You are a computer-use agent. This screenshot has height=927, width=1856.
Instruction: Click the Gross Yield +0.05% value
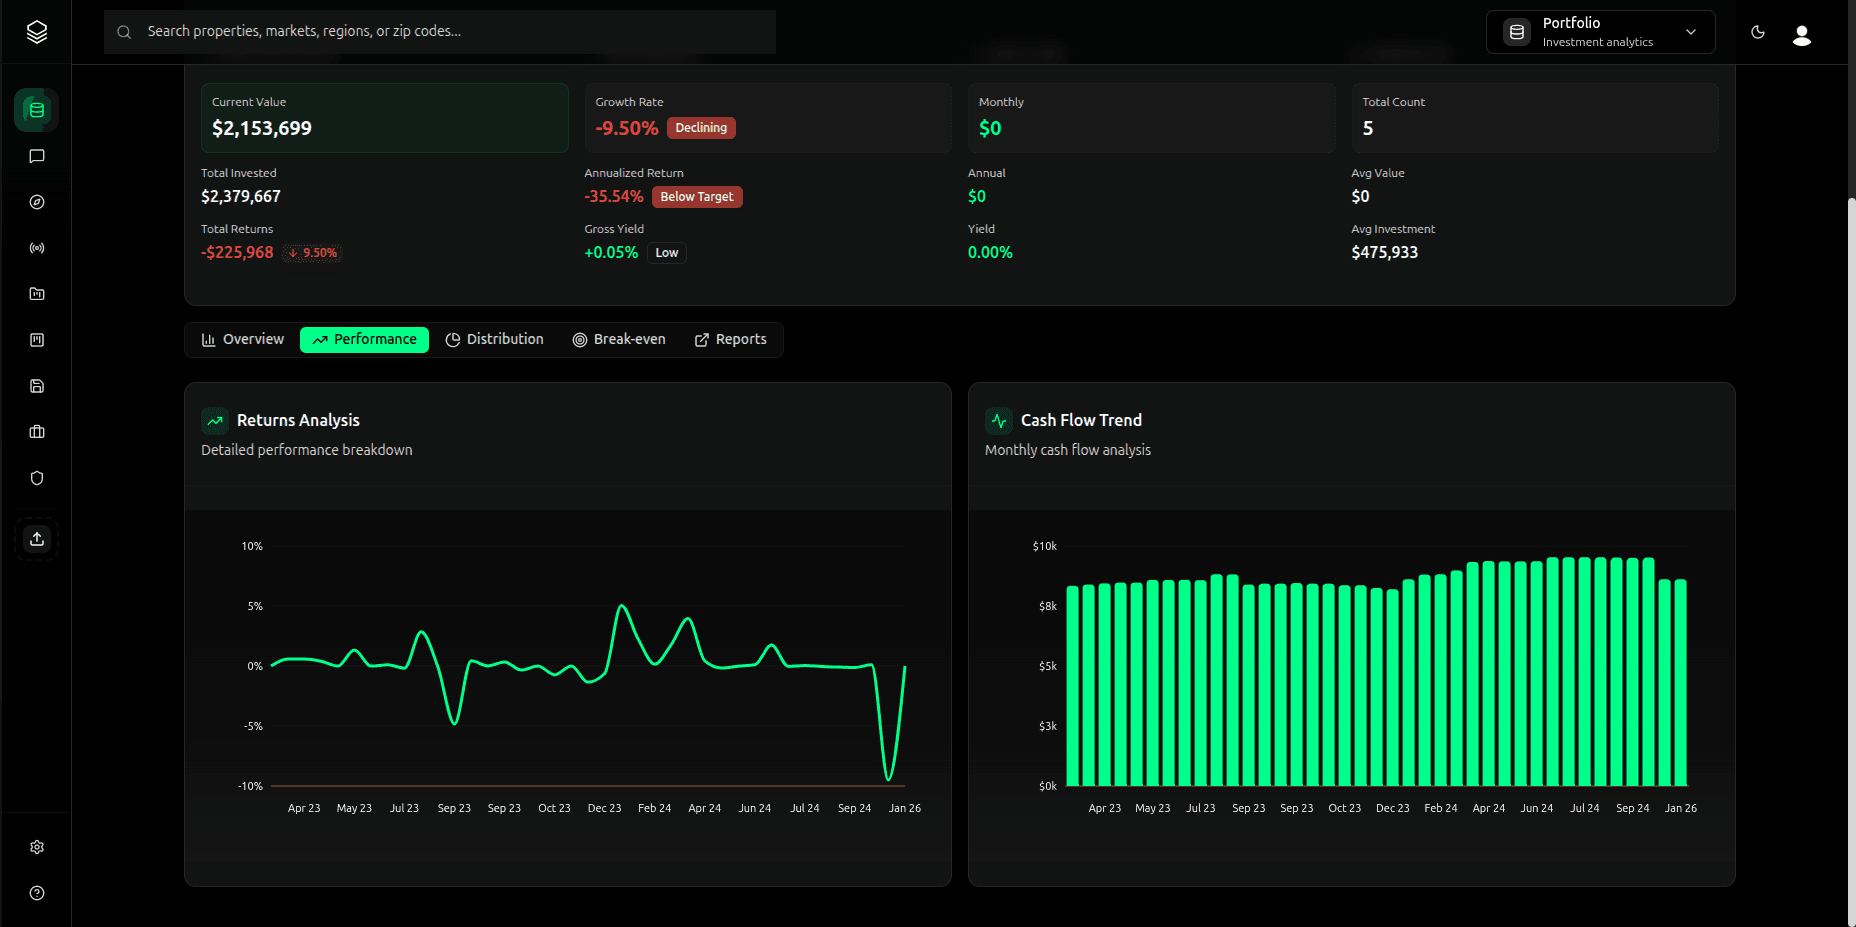coord(611,253)
